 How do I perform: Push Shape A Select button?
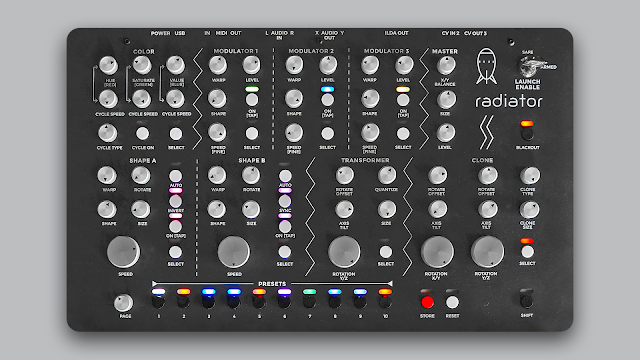[176, 252]
